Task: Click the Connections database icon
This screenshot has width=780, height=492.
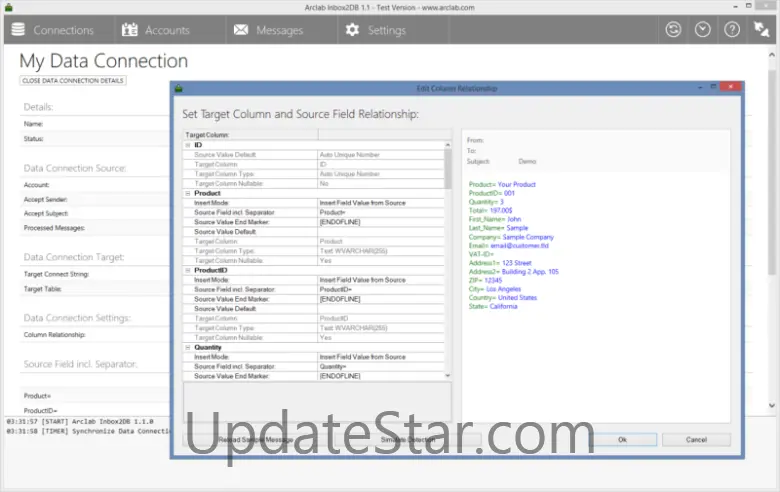Action: tap(18, 29)
